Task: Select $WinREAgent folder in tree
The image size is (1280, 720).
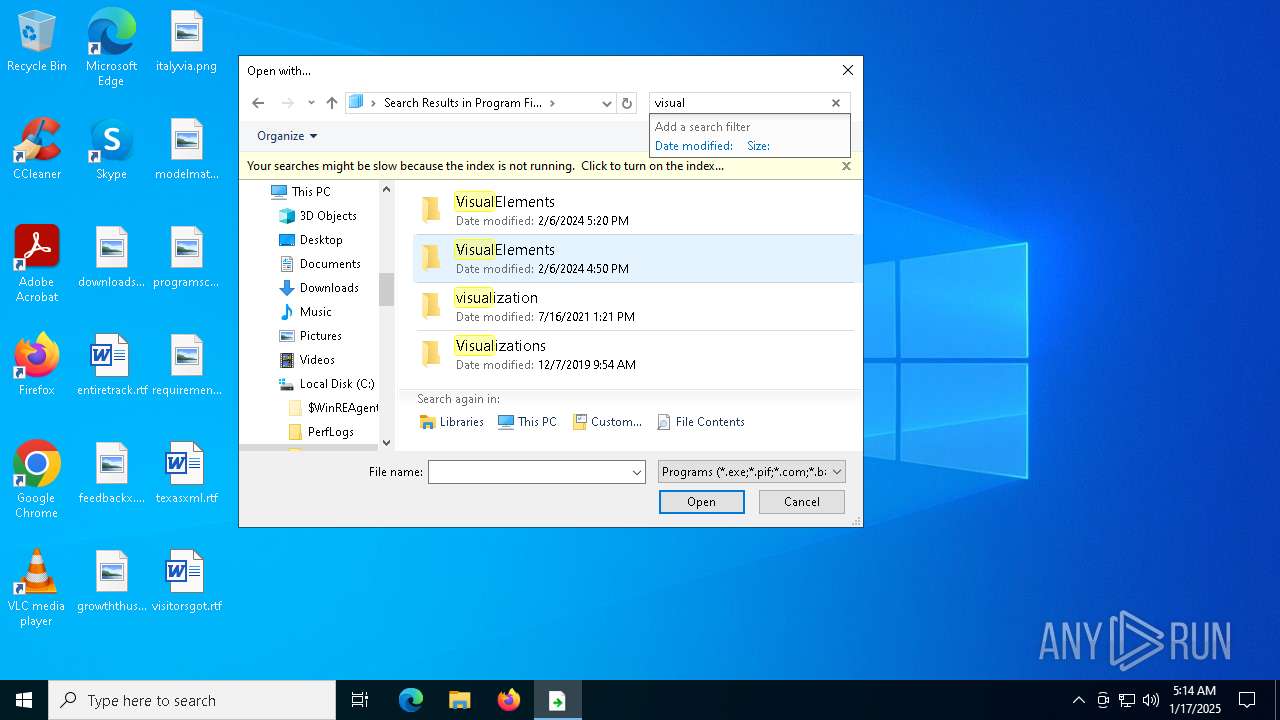Action: tap(333, 408)
